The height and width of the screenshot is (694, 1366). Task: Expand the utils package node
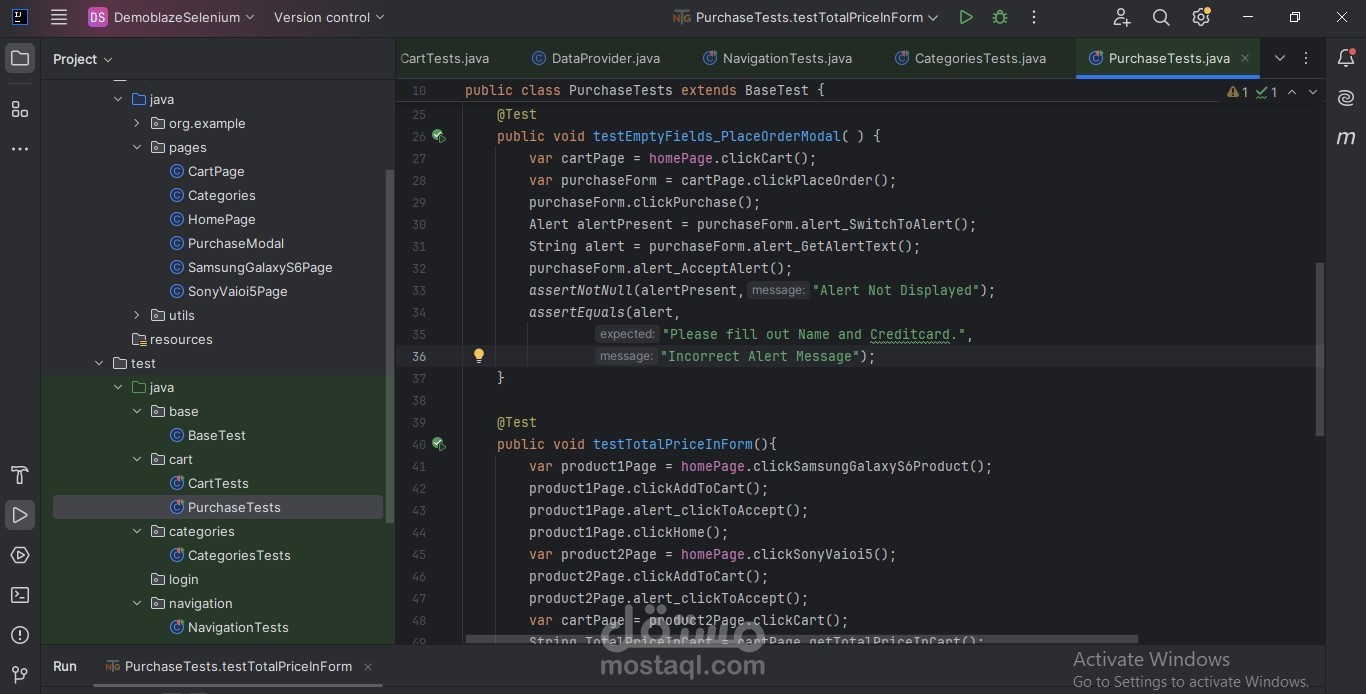click(137, 315)
